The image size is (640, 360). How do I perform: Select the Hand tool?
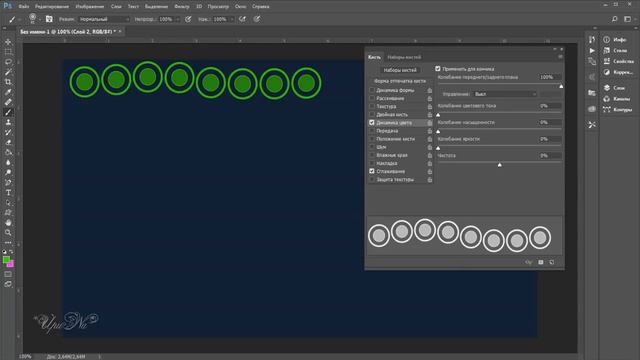coord(8,222)
